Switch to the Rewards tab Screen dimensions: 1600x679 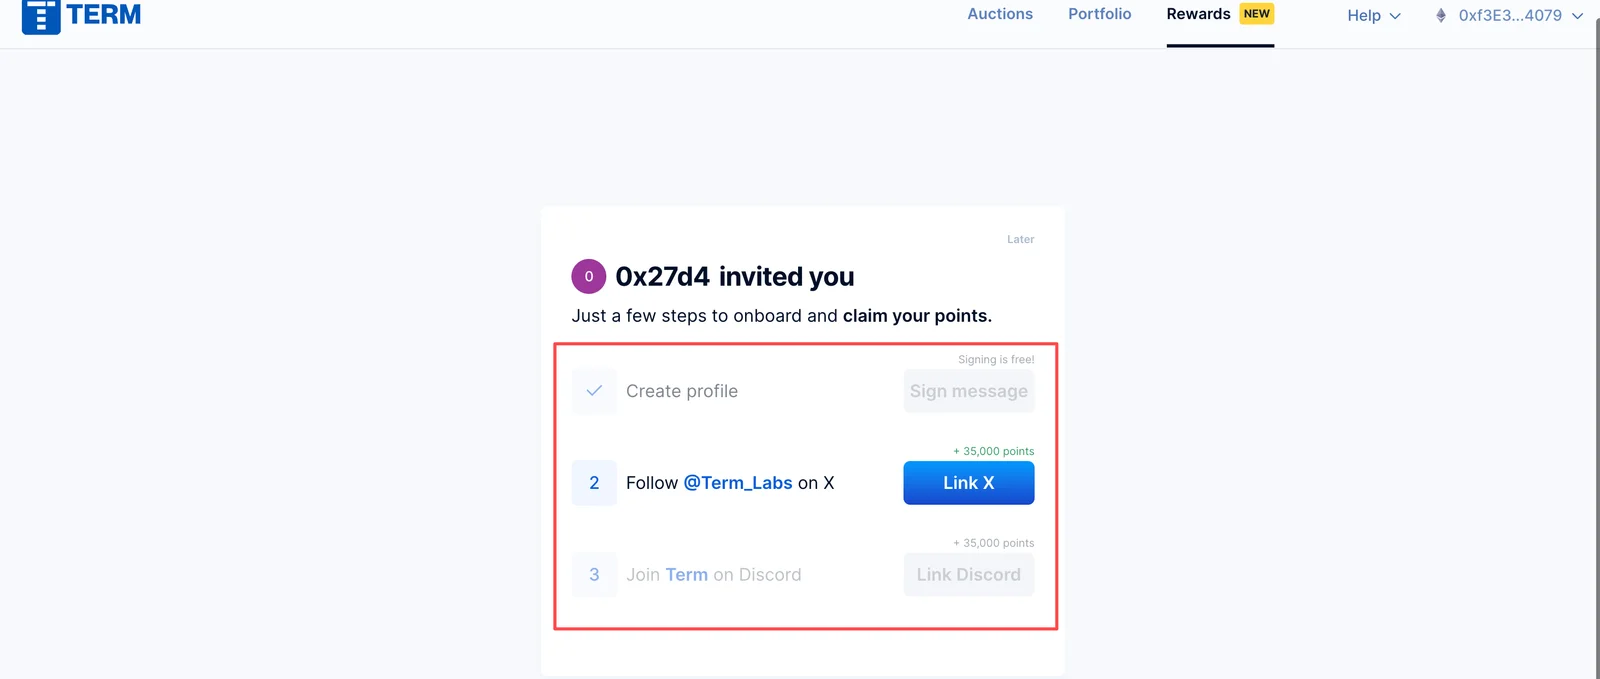pos(1198,14)
